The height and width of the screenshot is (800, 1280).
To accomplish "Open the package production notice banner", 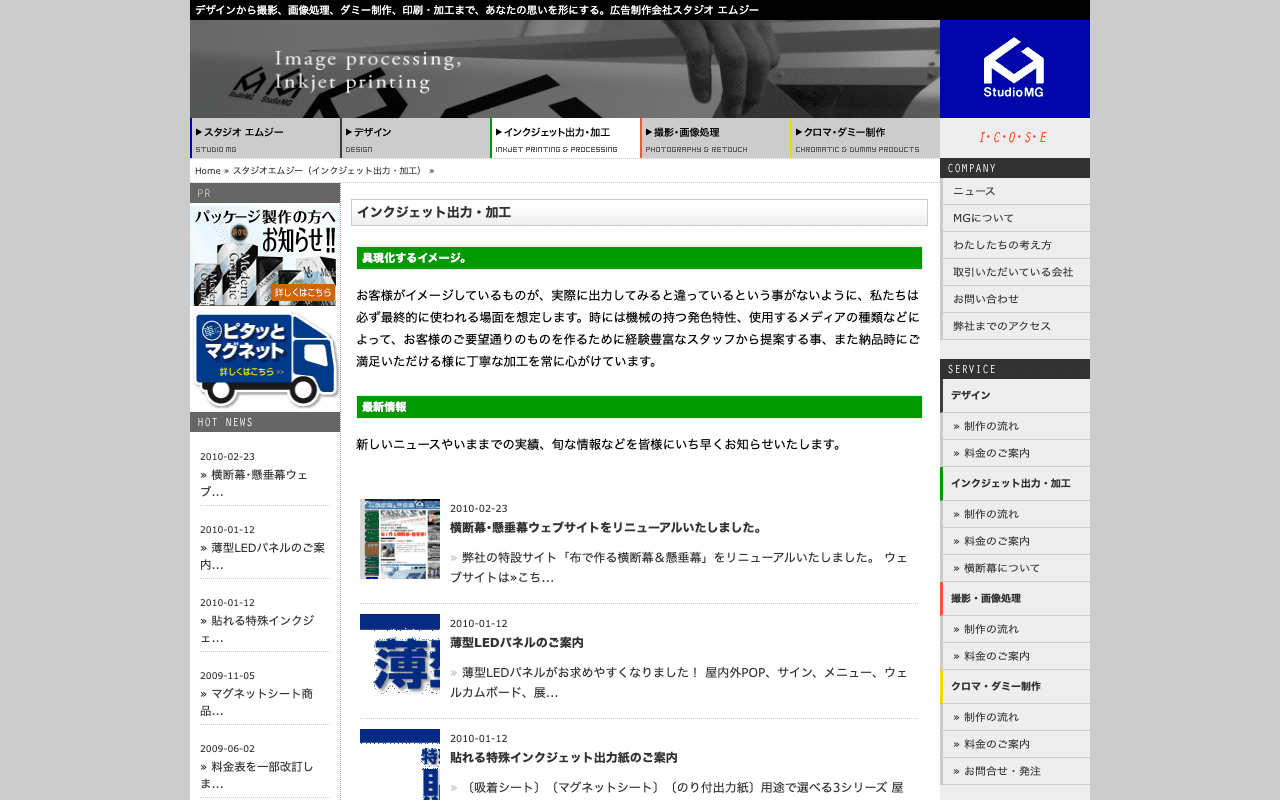I will [264, 255].
